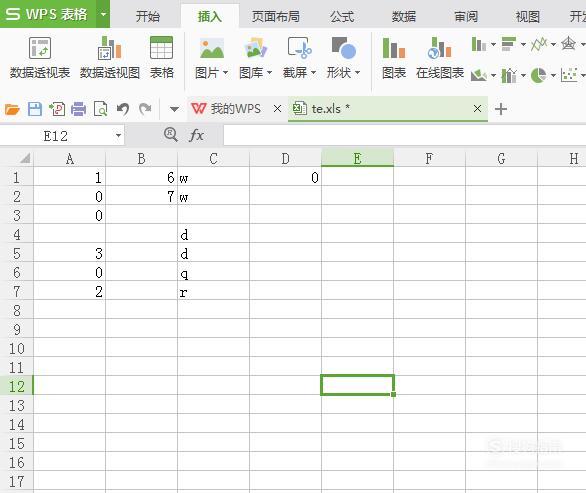
Task: Add a new document tab with plus
Action: 500,109
